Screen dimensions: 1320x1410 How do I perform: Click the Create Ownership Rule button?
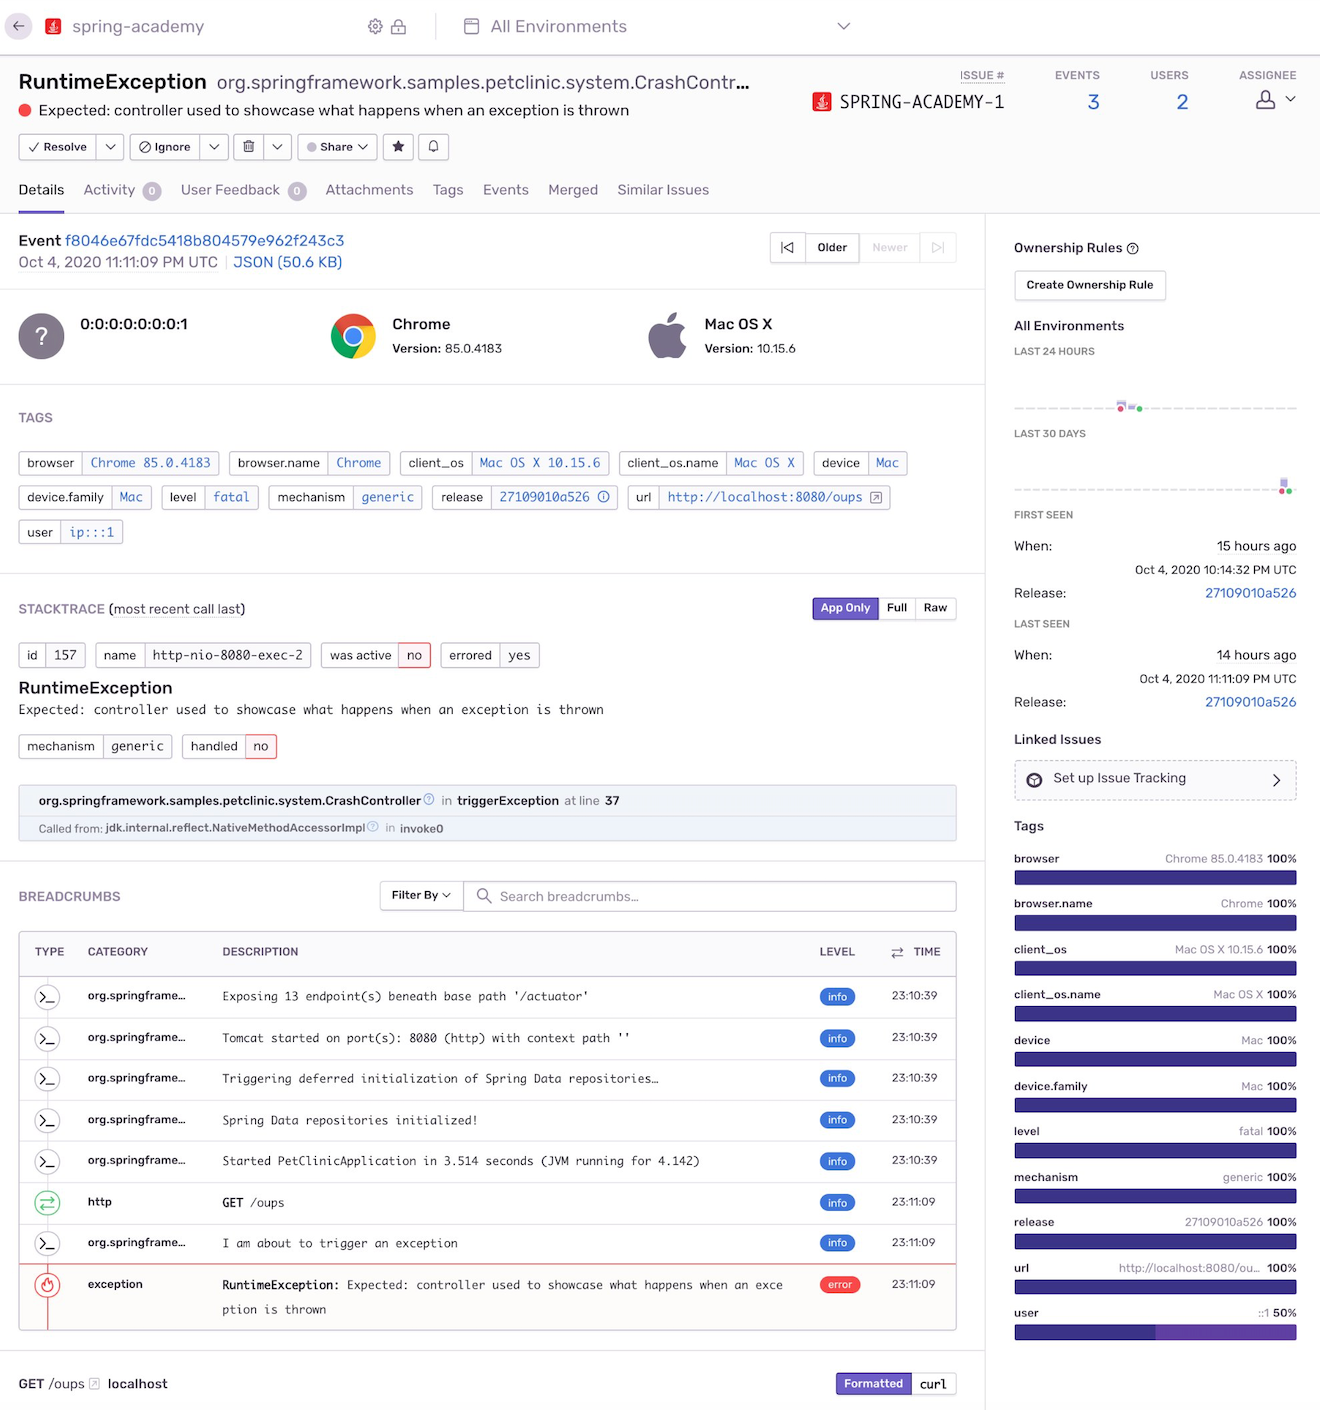click(1089, 285)
